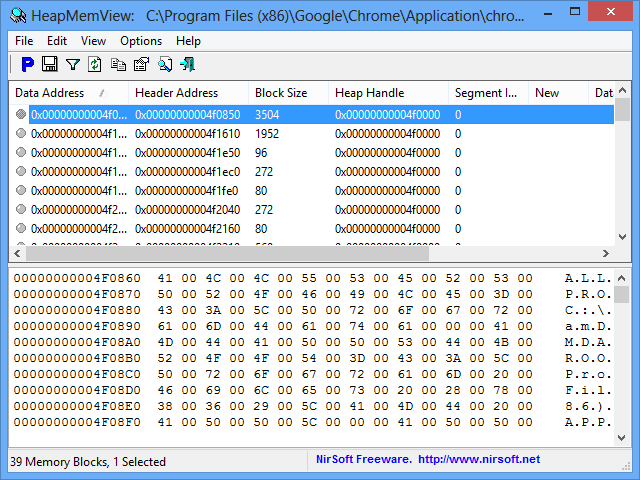Click the Exit door icon

186,64
